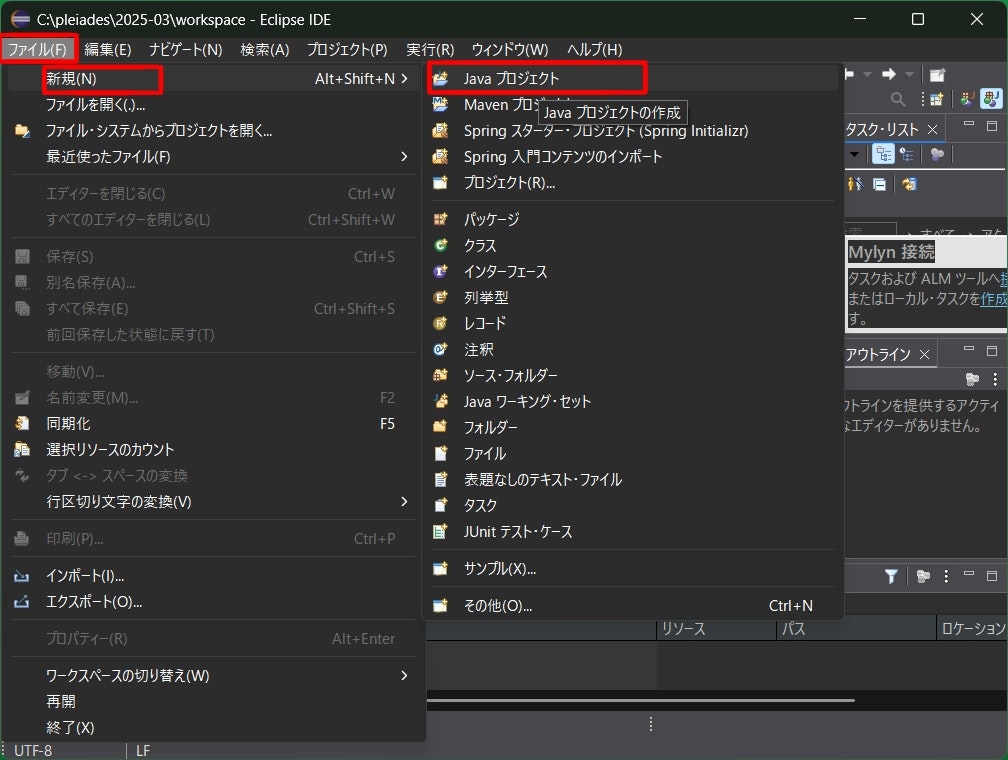The image size is (1008, 760).
Task: Click the synchronize changed icon in task list
Action: coord(909,185)
